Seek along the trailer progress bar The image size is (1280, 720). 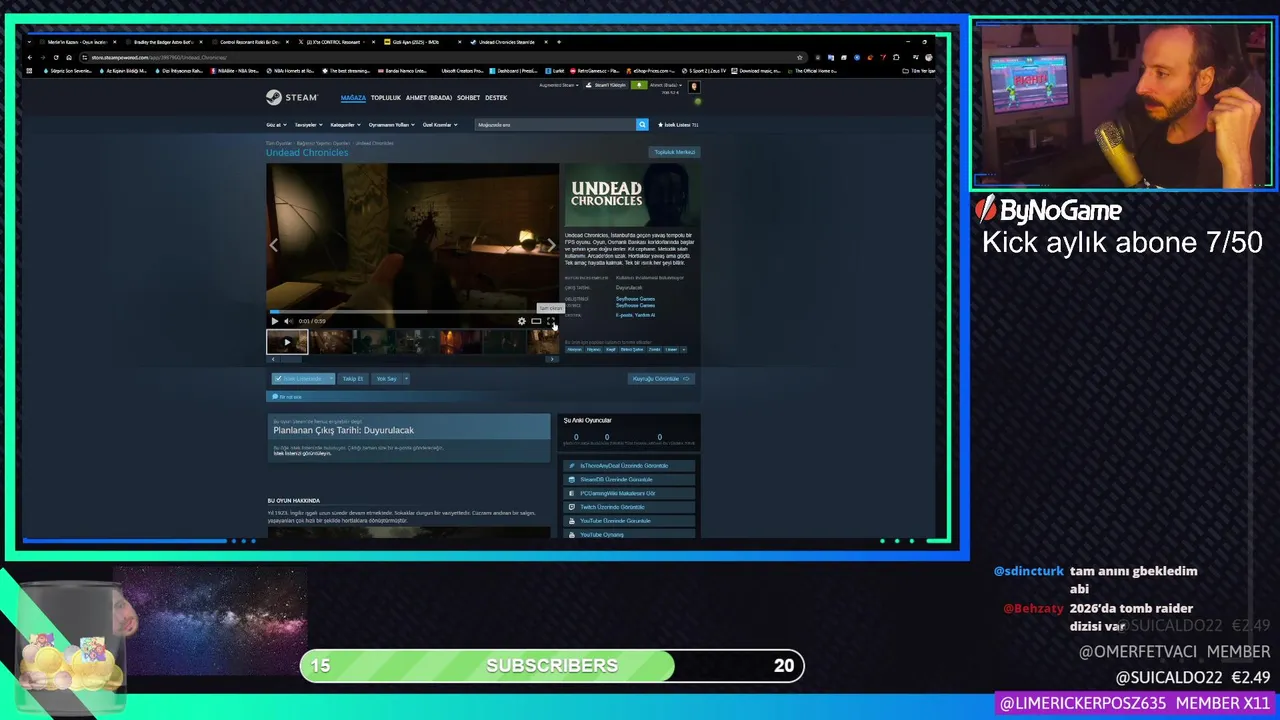(412, 312)
